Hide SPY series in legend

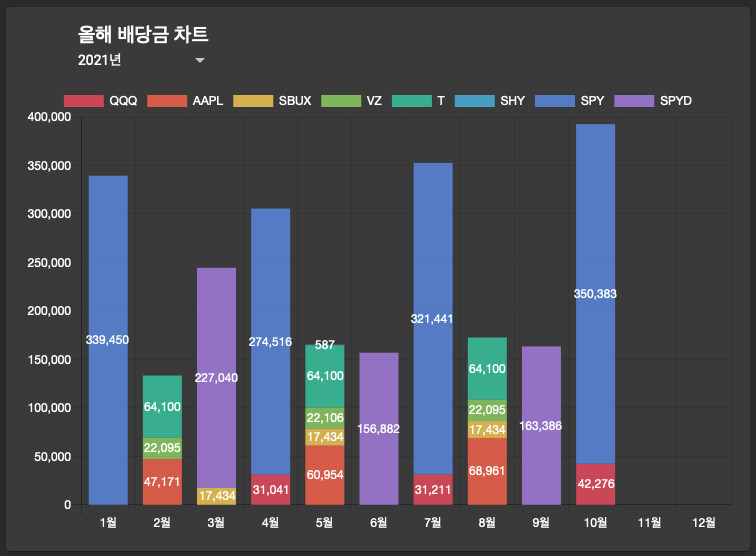click(555, 101)
